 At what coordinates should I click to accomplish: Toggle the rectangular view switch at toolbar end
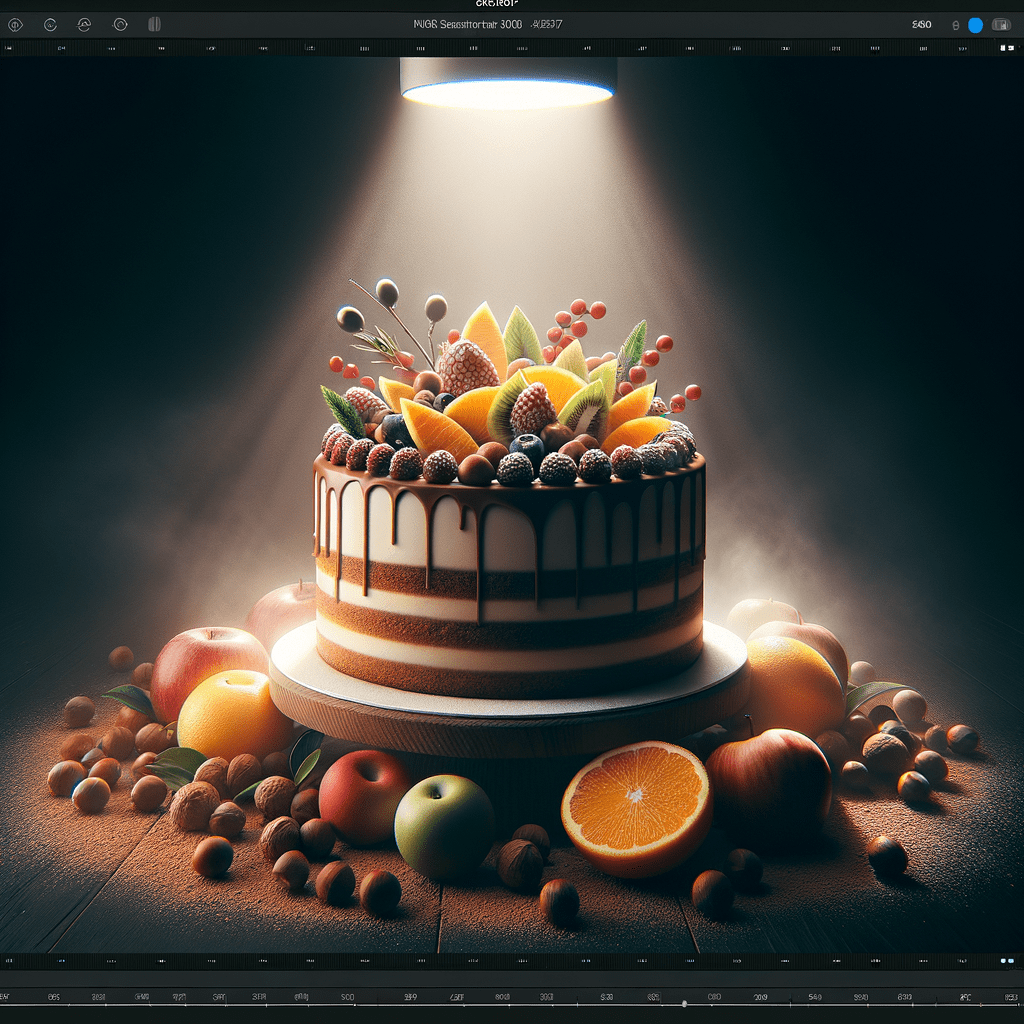click(1001, 25)
